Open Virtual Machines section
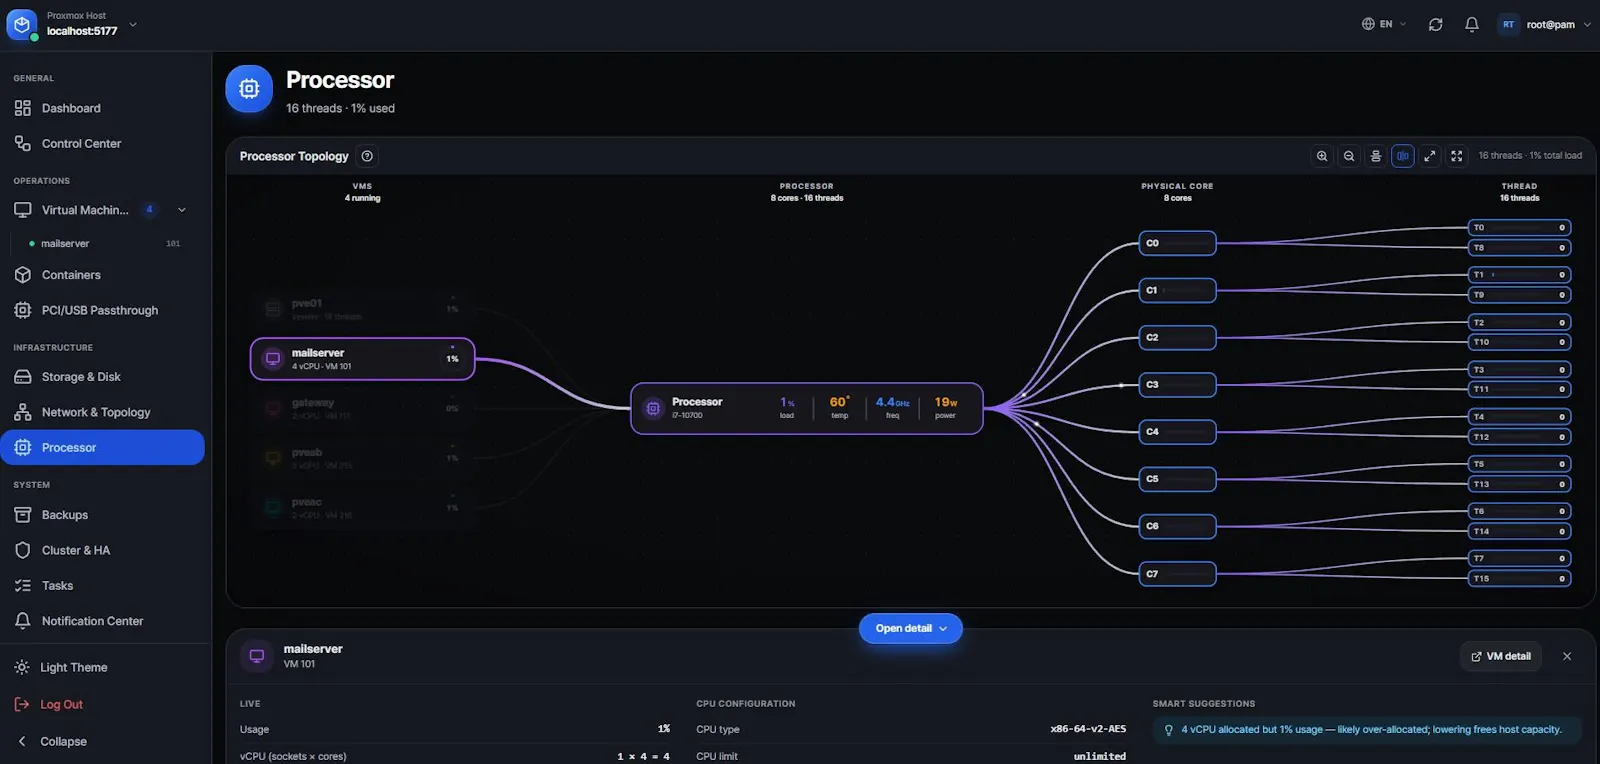Image resolution: width=1600 pixels, height=764 pixels. tap(85, 210)
